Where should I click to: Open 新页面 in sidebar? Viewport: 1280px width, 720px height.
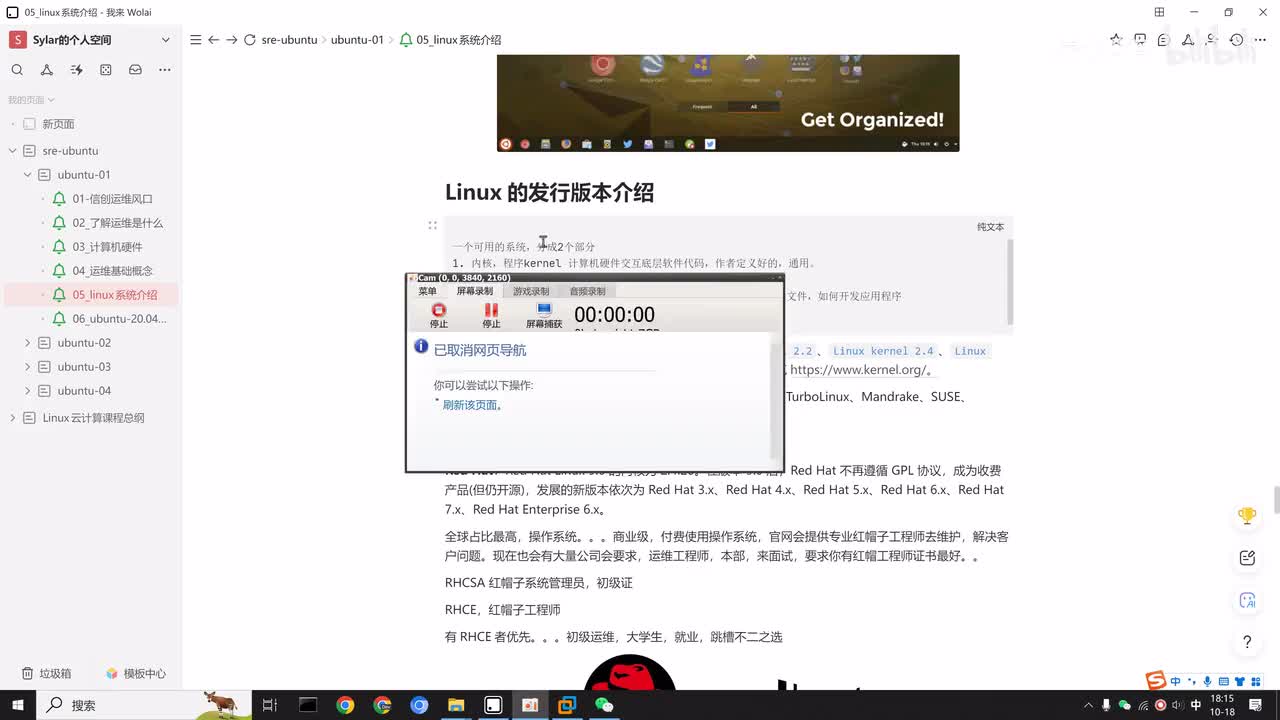[x=58, y=124]
